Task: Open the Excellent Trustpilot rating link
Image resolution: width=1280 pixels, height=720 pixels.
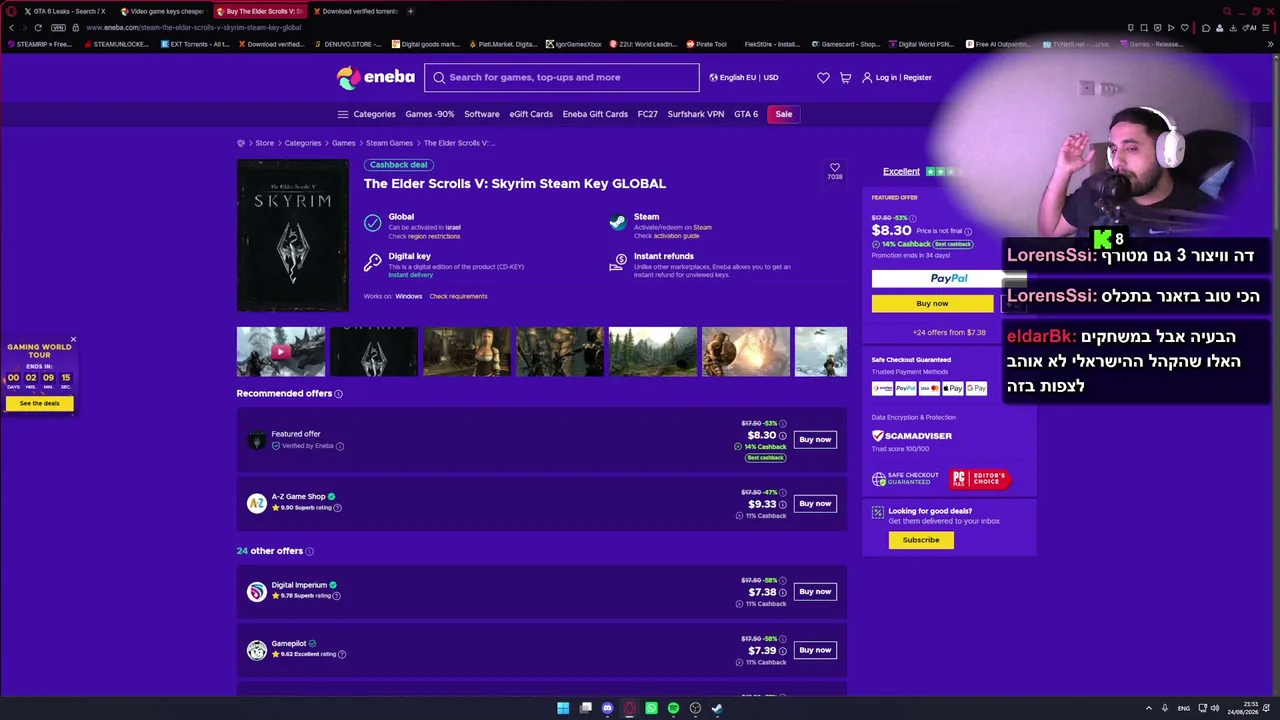Action: [901, 171]
